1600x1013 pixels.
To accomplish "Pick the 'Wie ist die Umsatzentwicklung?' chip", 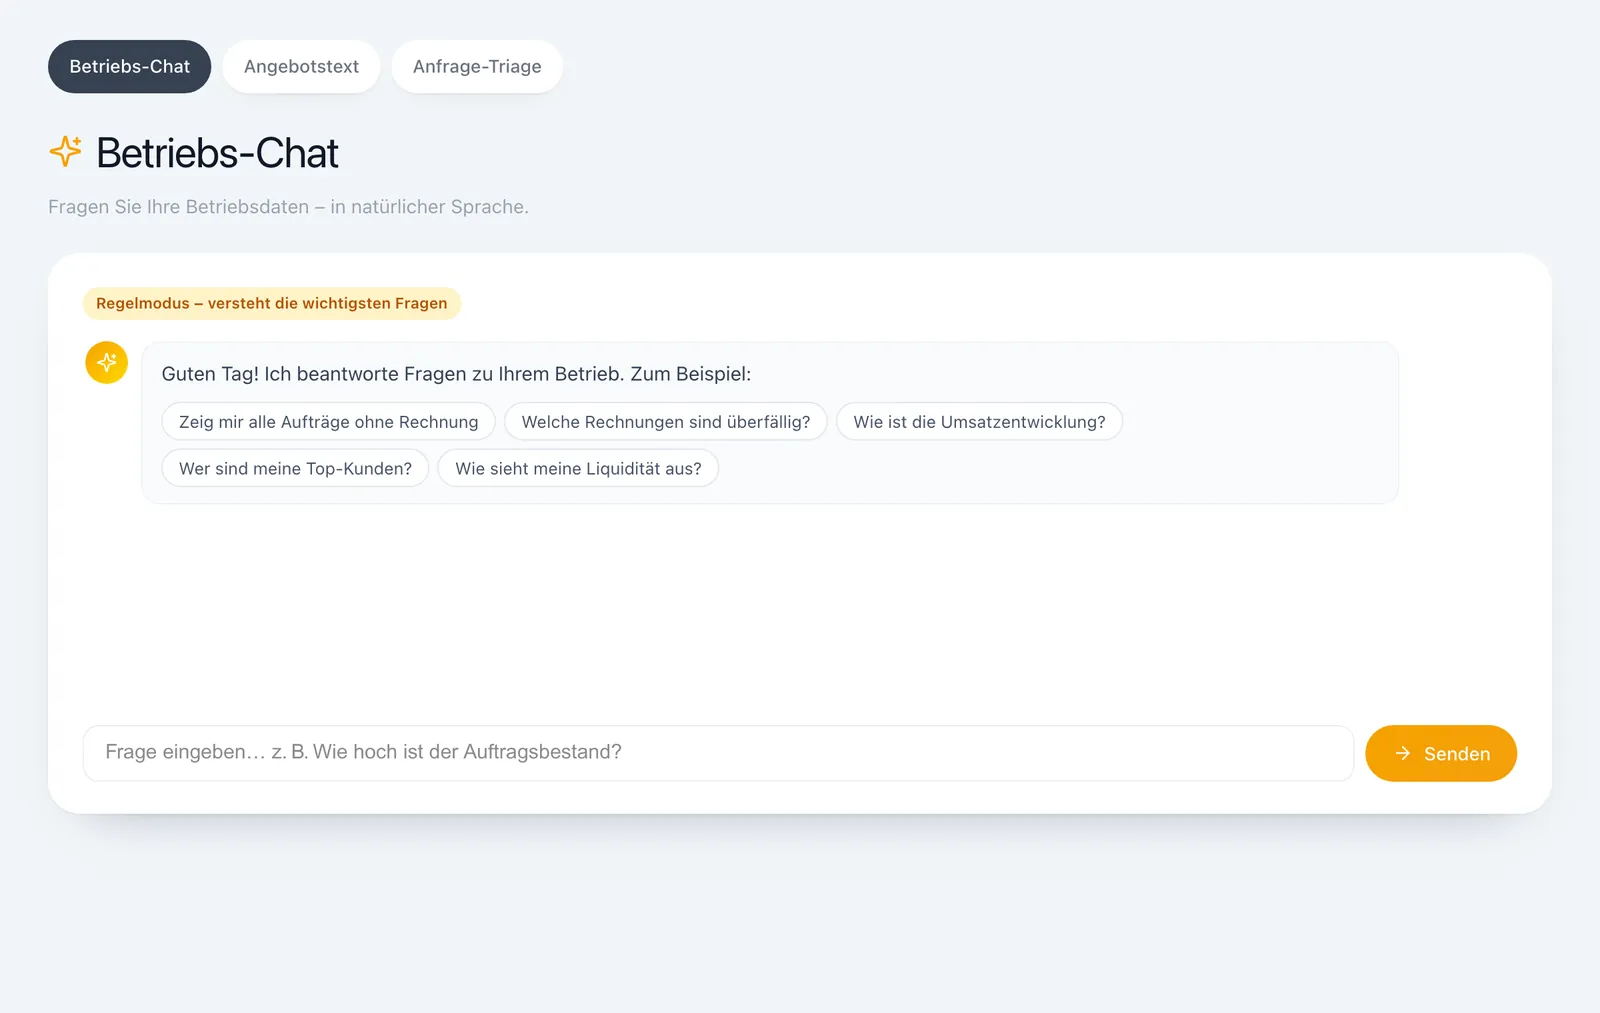I will pos(979,422).
